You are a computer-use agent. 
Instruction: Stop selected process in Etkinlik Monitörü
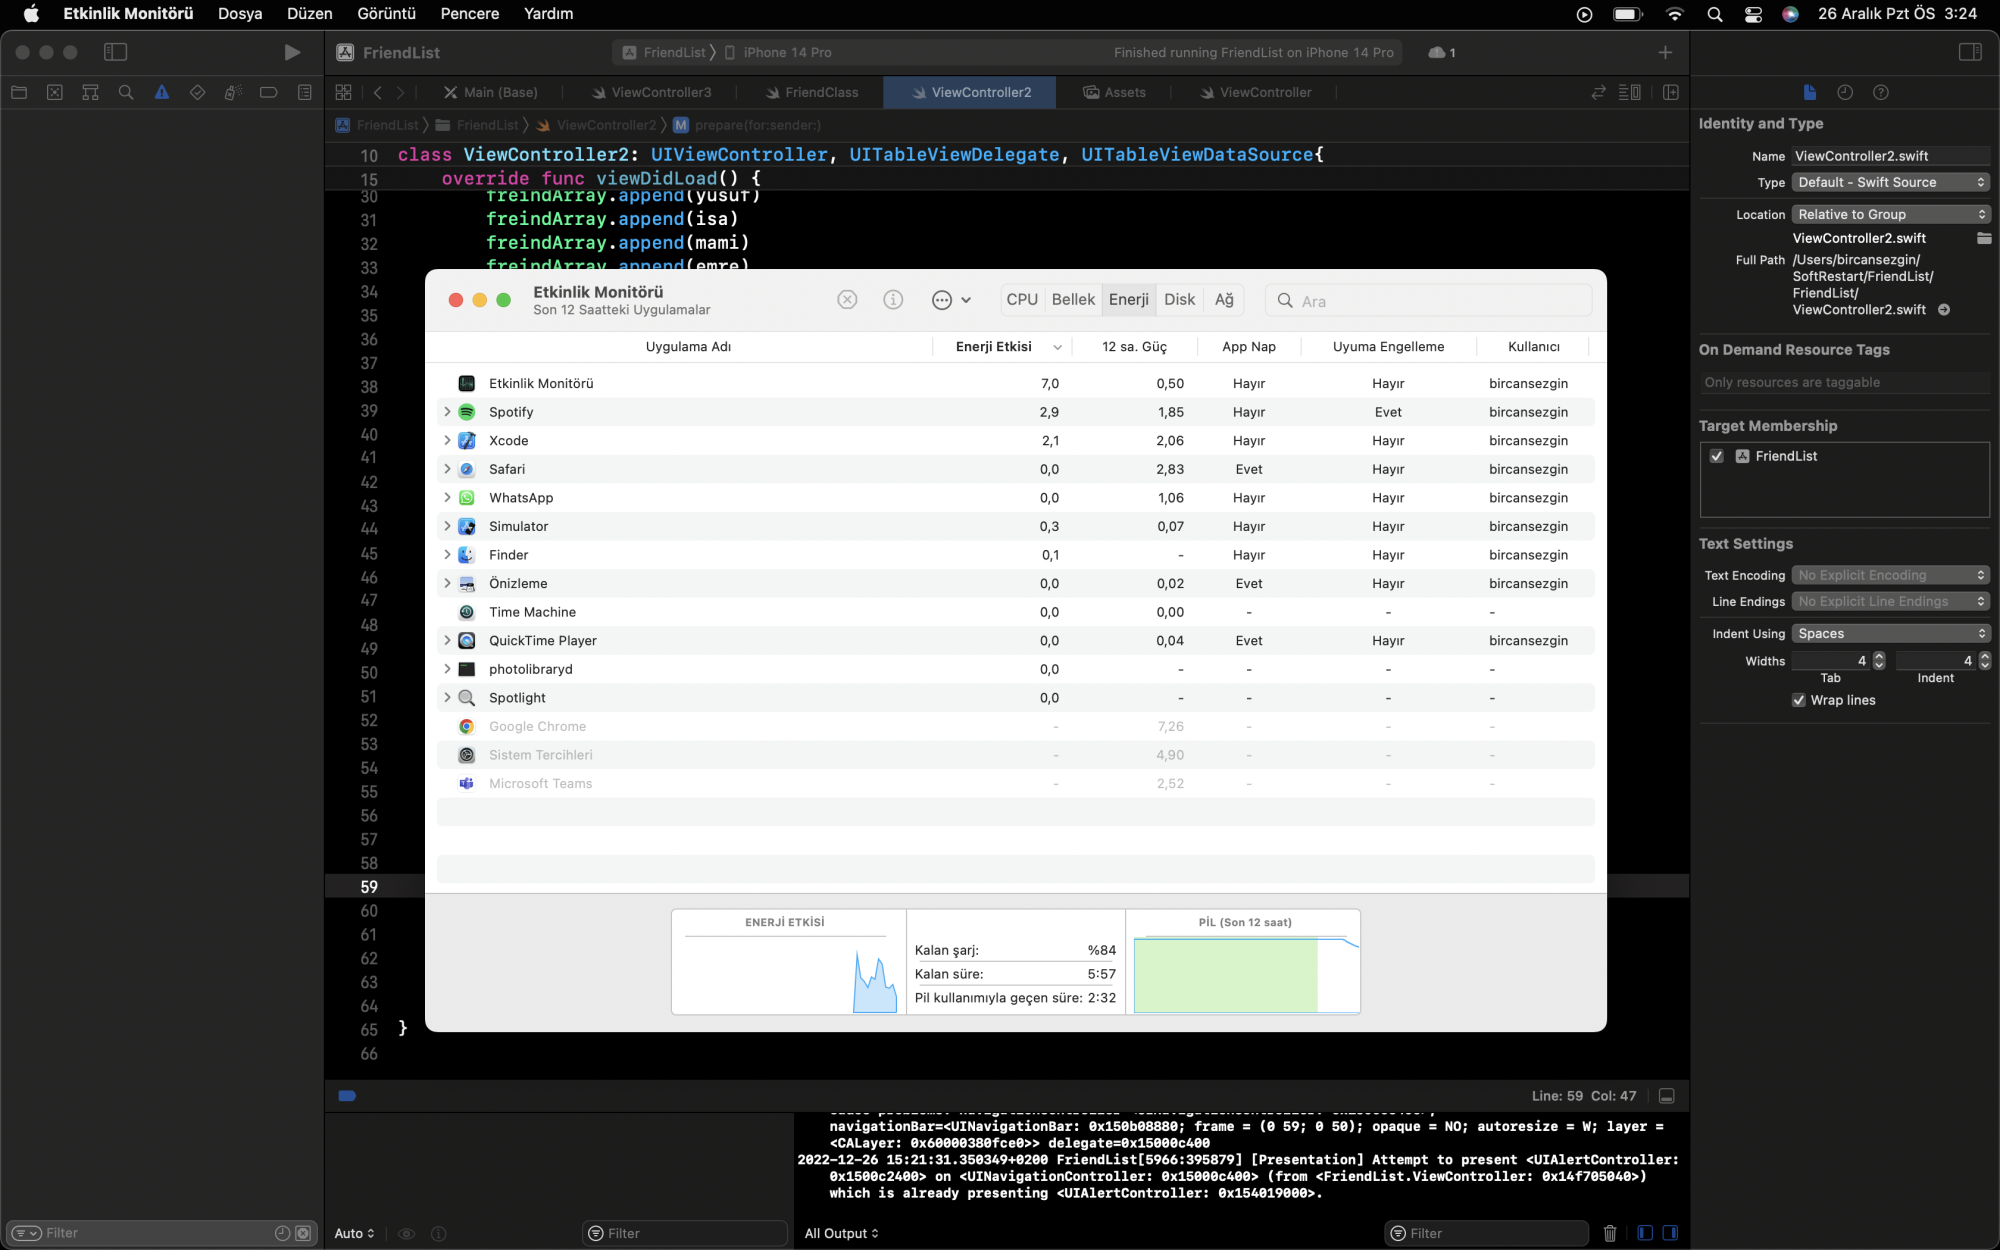tap(847, 299)
